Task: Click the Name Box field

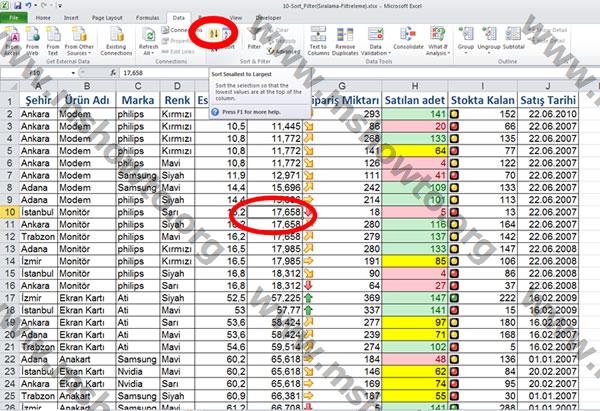Action: pos(35,72)
